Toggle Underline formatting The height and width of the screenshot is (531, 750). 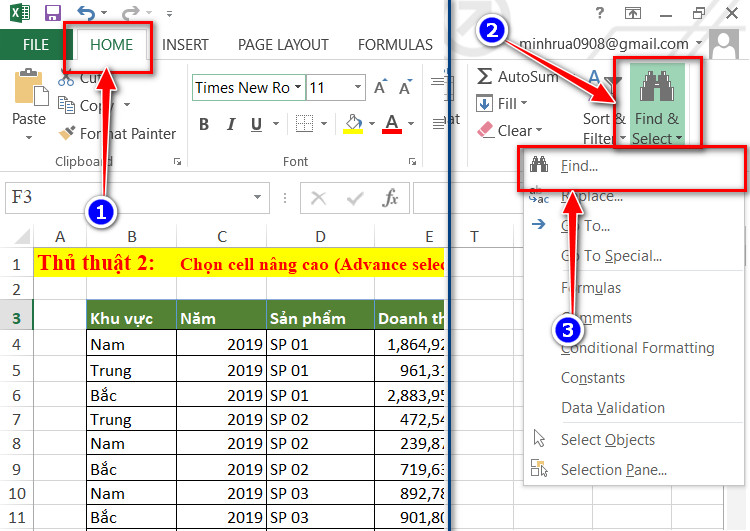click(x=256, y=124)
